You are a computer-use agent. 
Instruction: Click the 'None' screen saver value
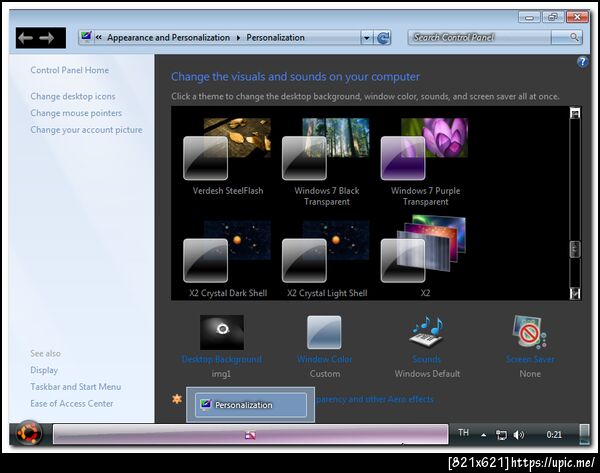[x=530, y=374]
